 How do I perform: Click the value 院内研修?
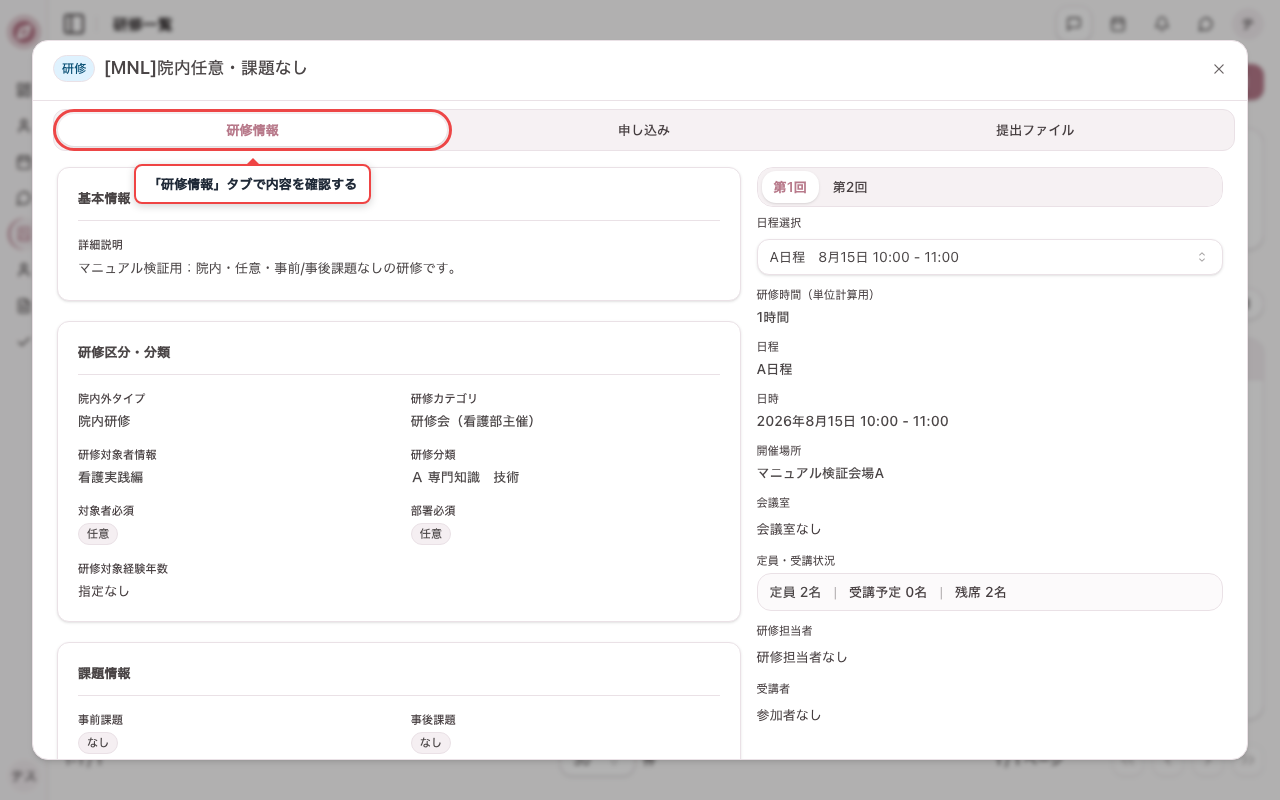point(104,421)
